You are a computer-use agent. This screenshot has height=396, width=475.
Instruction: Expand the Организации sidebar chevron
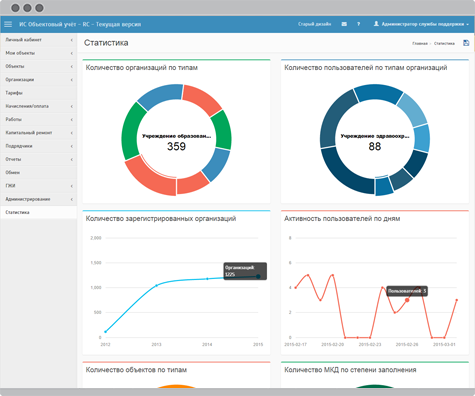pyautogui.click(x=72, y=80)
